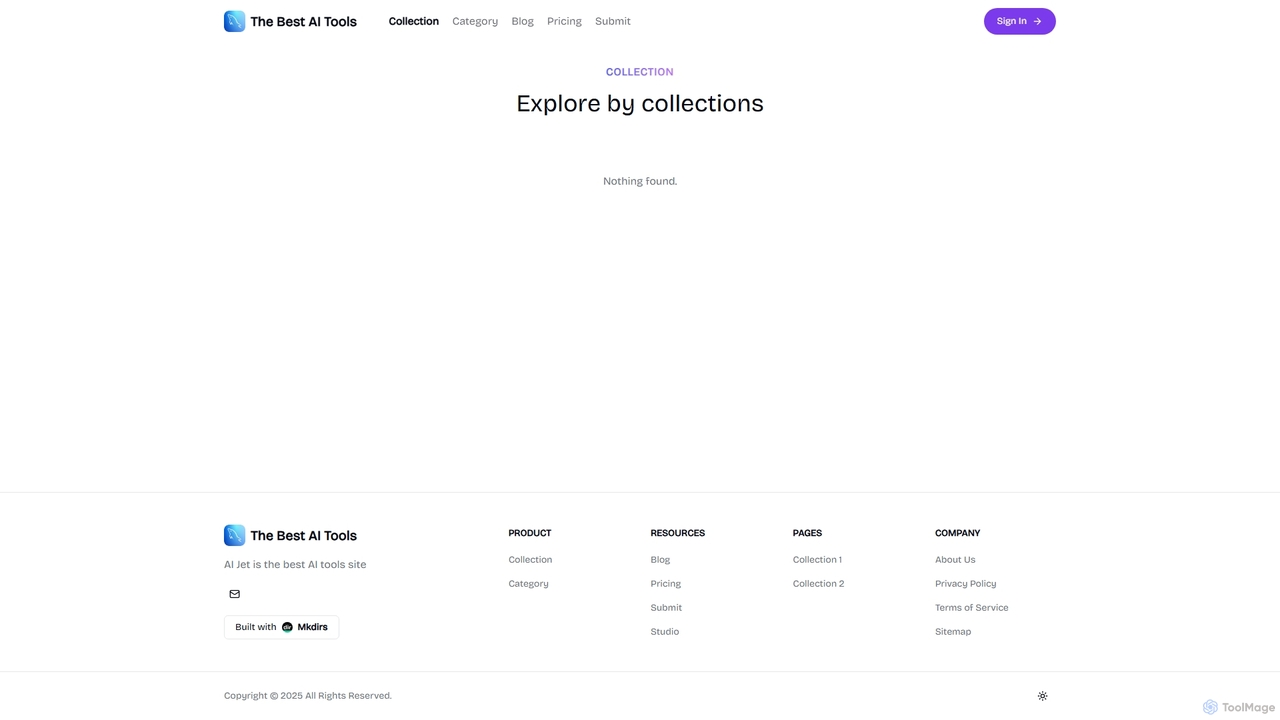Image resolution: width=1280 pixels, height=720 pixels.
Task: Click the COMPANY footer heading
Action: click(x=957, y=533)
